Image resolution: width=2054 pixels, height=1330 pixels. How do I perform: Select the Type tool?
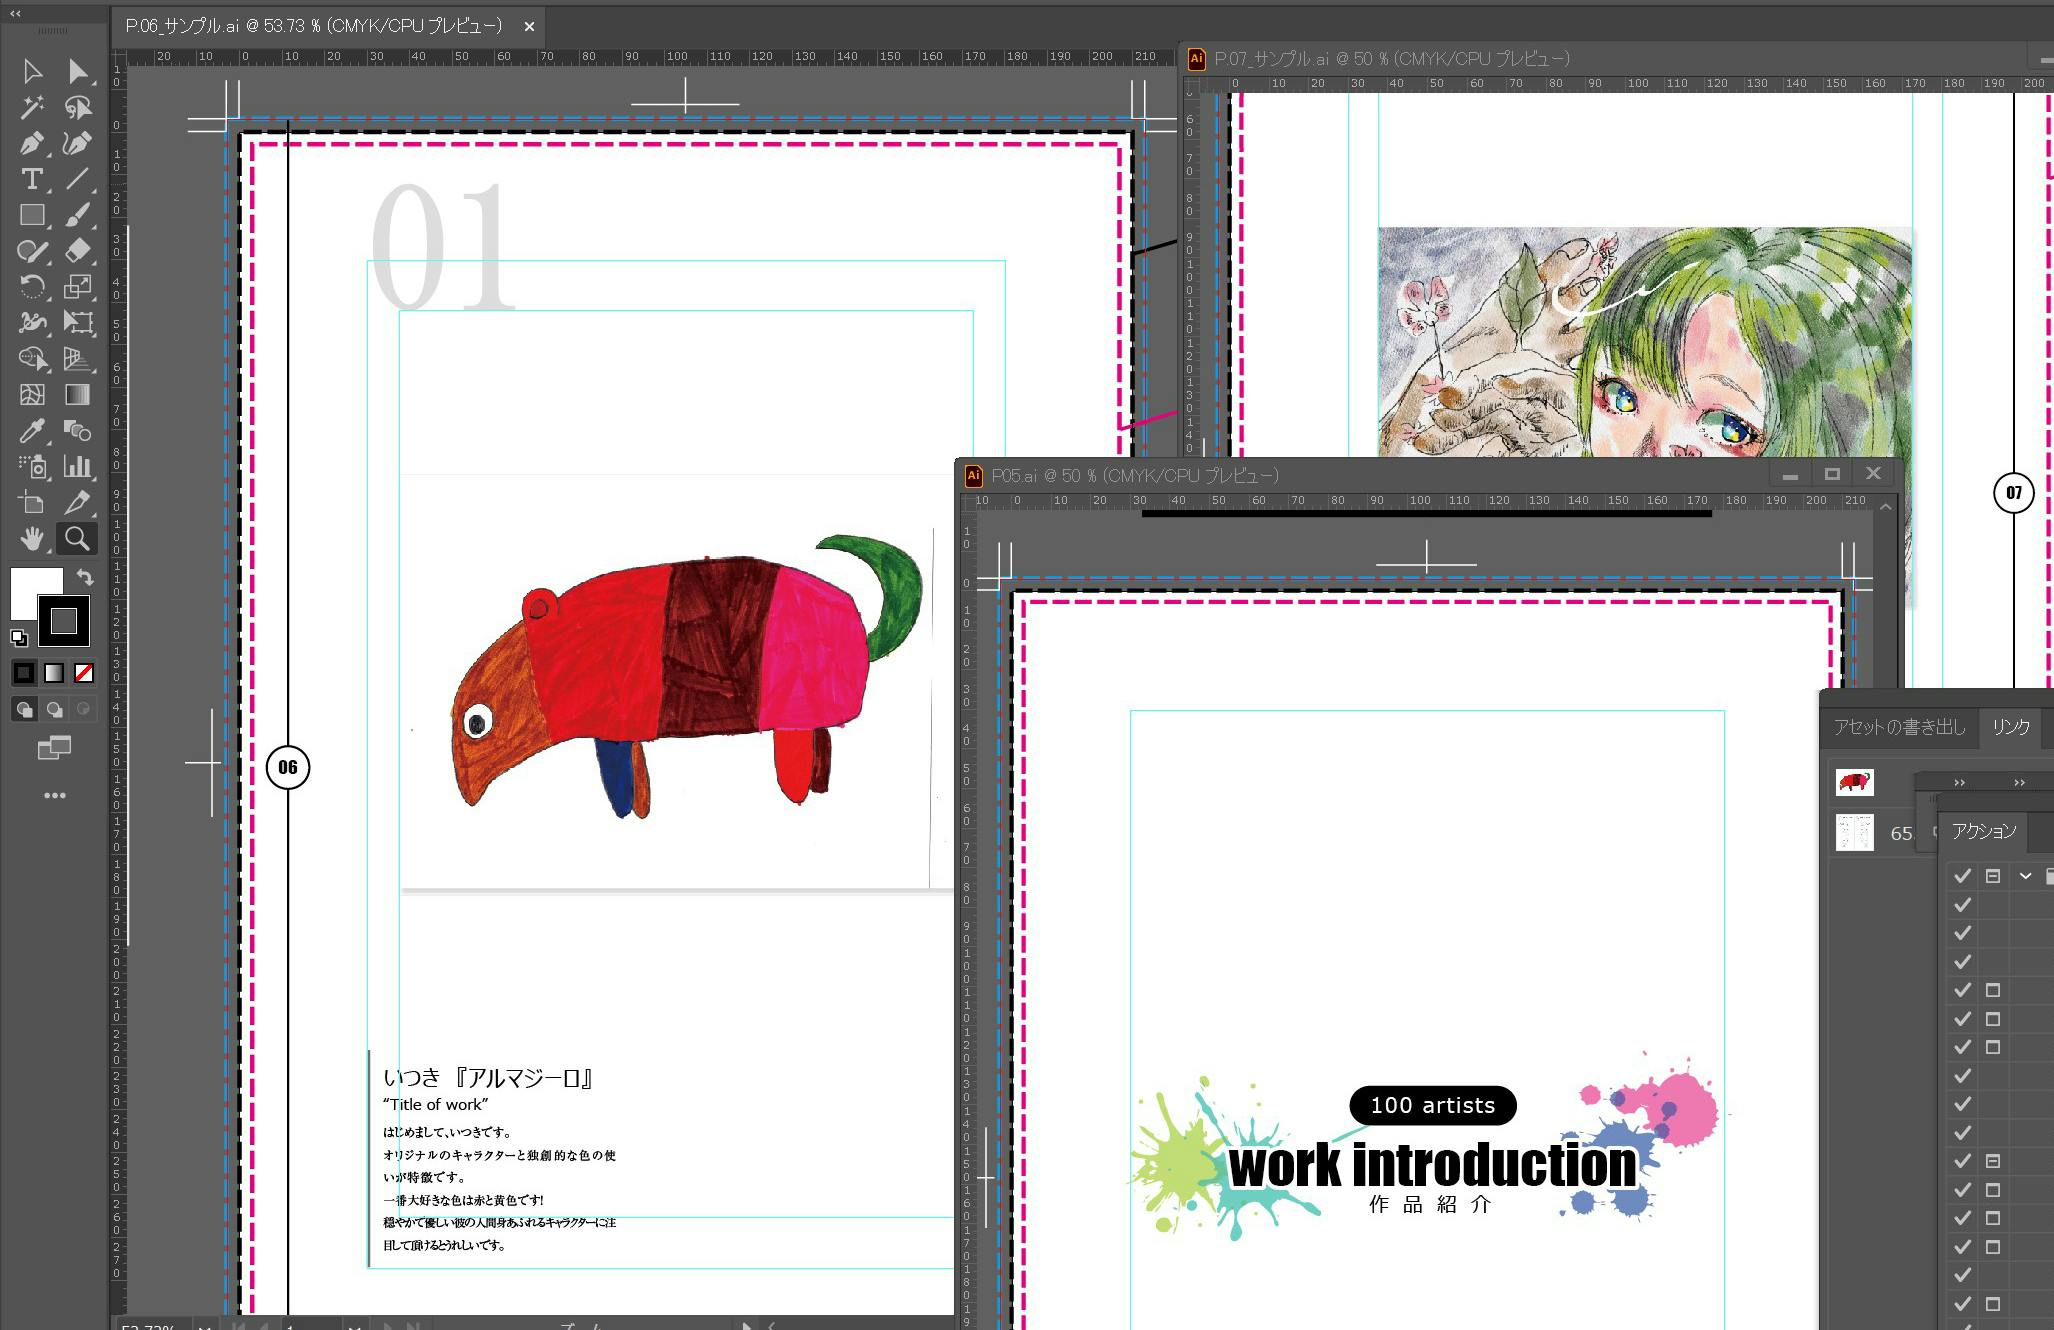pyautogui.click(x=32, y=179)
